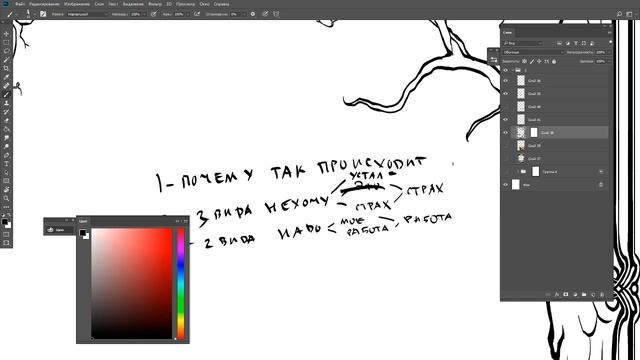640x360 pixels.
Task: Click foreground color swatch in toolbox
Action: coord(4,222)
